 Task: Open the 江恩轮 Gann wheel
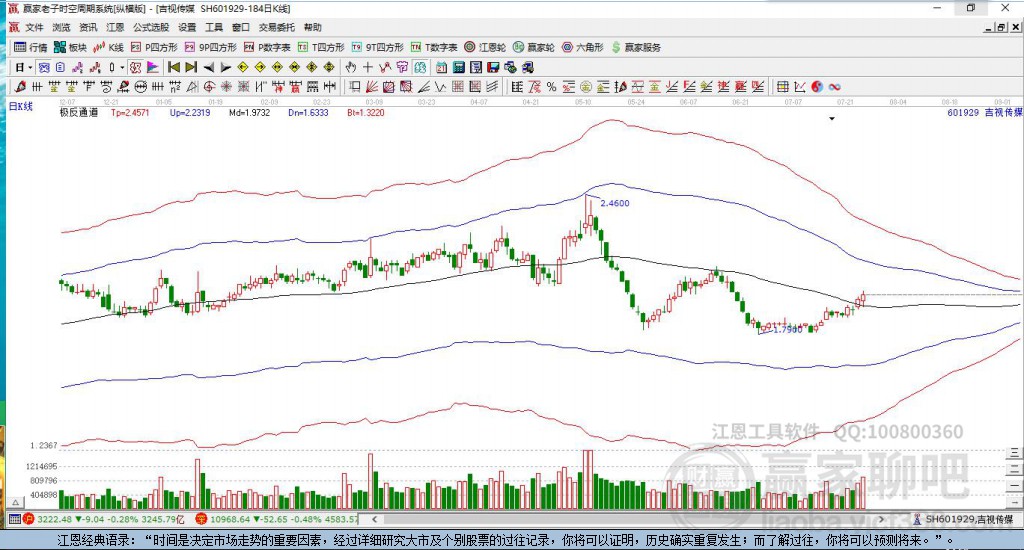tap(485, 47)
